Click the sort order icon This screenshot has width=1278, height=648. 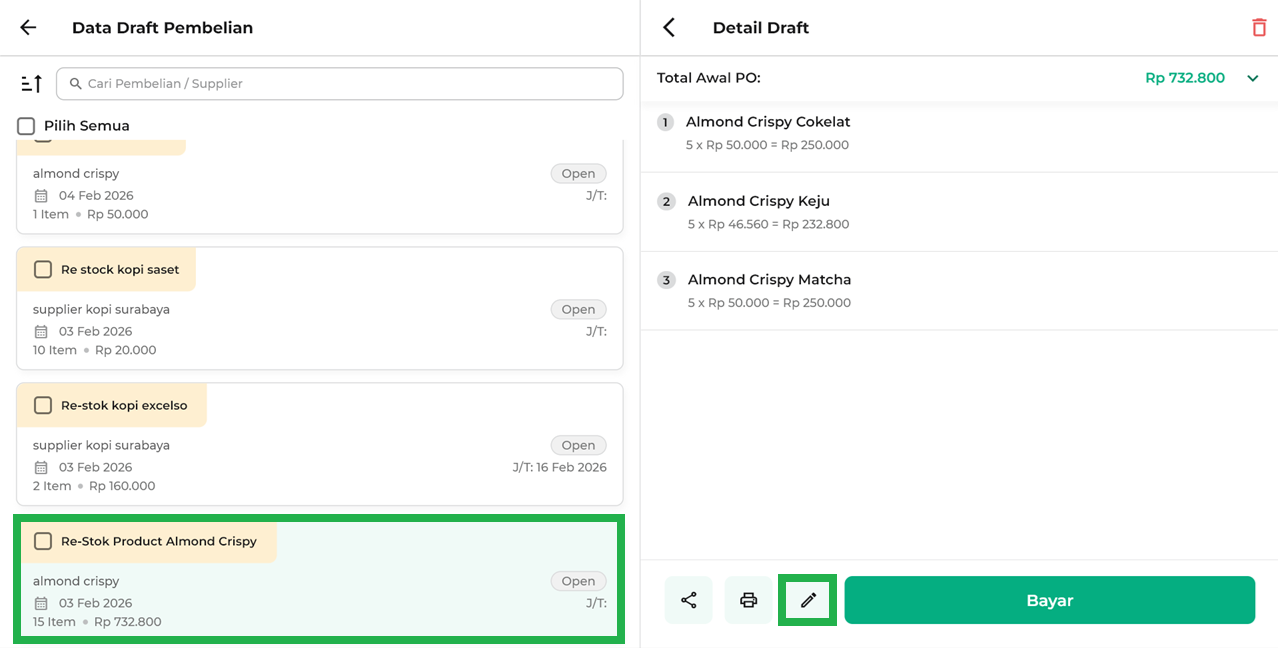point(31,84)
